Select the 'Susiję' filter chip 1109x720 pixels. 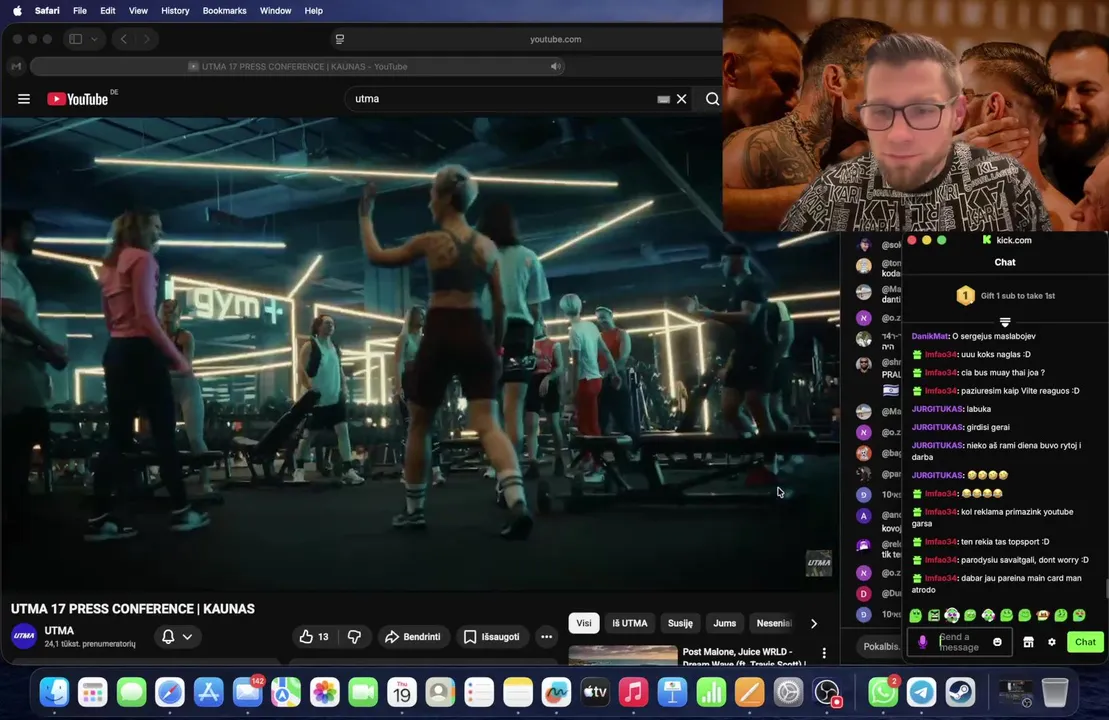coord(680,623)
